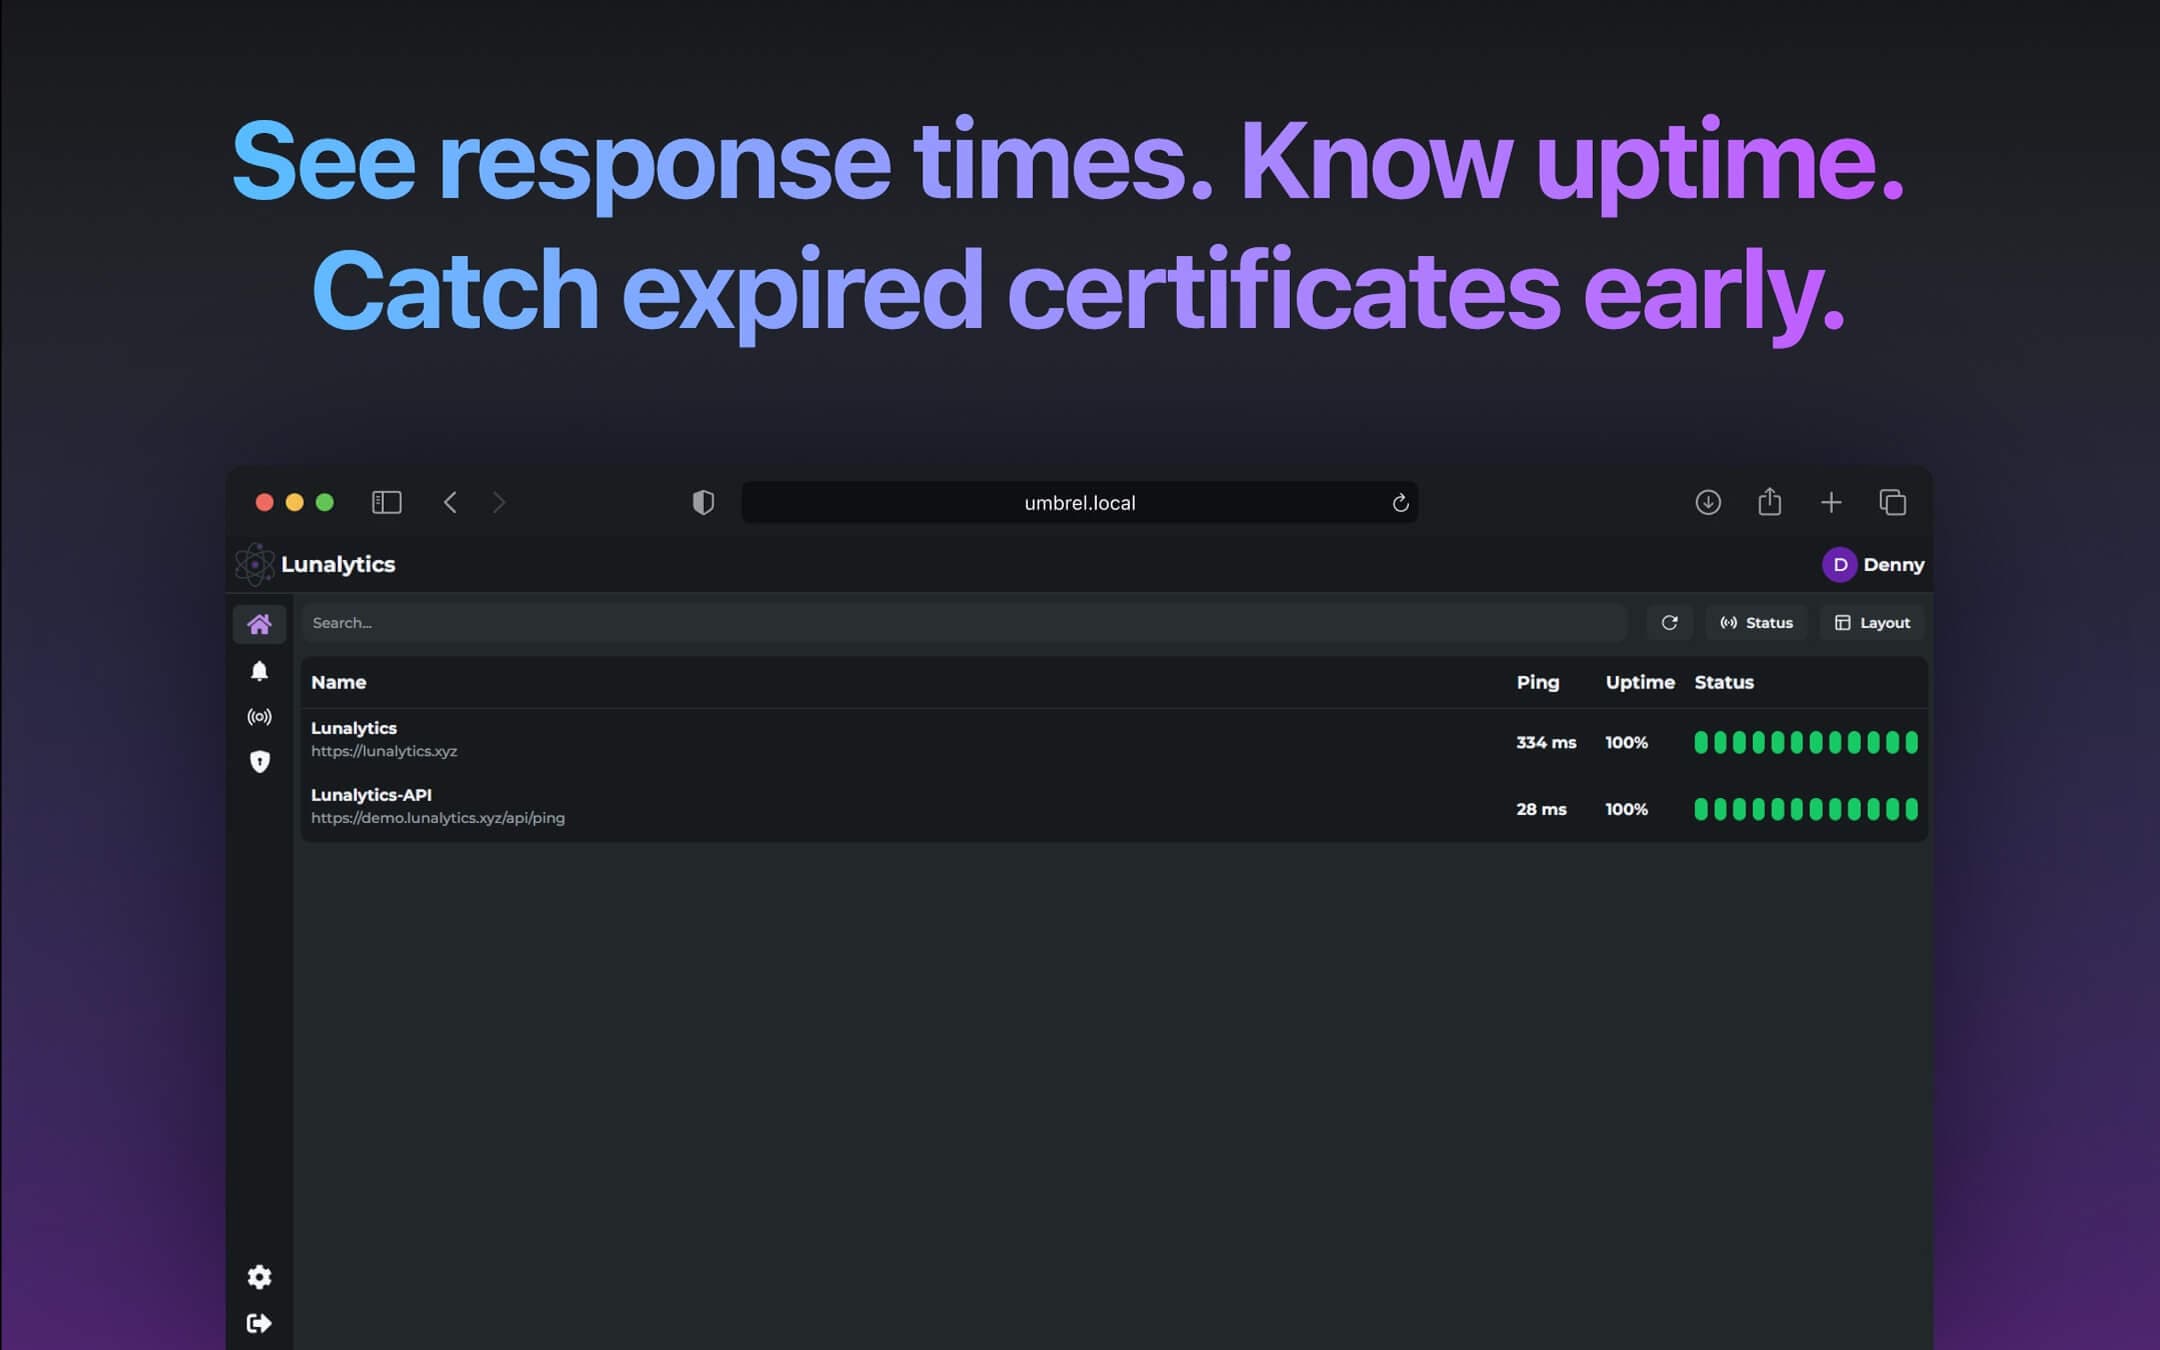Screen dimensions: 2160x1350
Task: Open a new tab with the plus icon
Action: coord(1830,502)
